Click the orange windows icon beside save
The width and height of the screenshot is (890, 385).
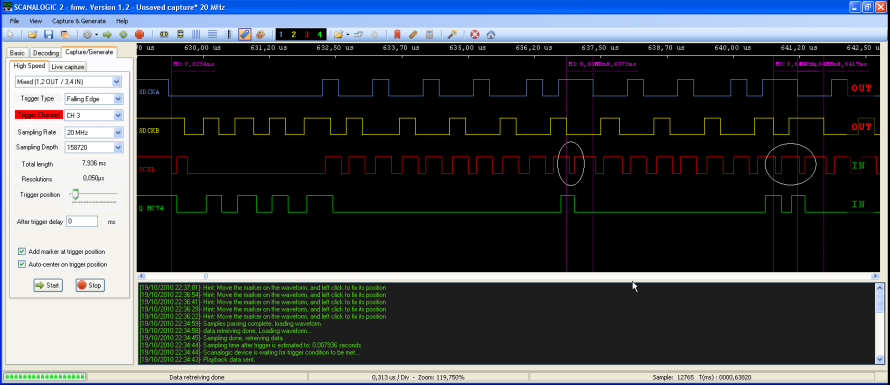[65, 35]
